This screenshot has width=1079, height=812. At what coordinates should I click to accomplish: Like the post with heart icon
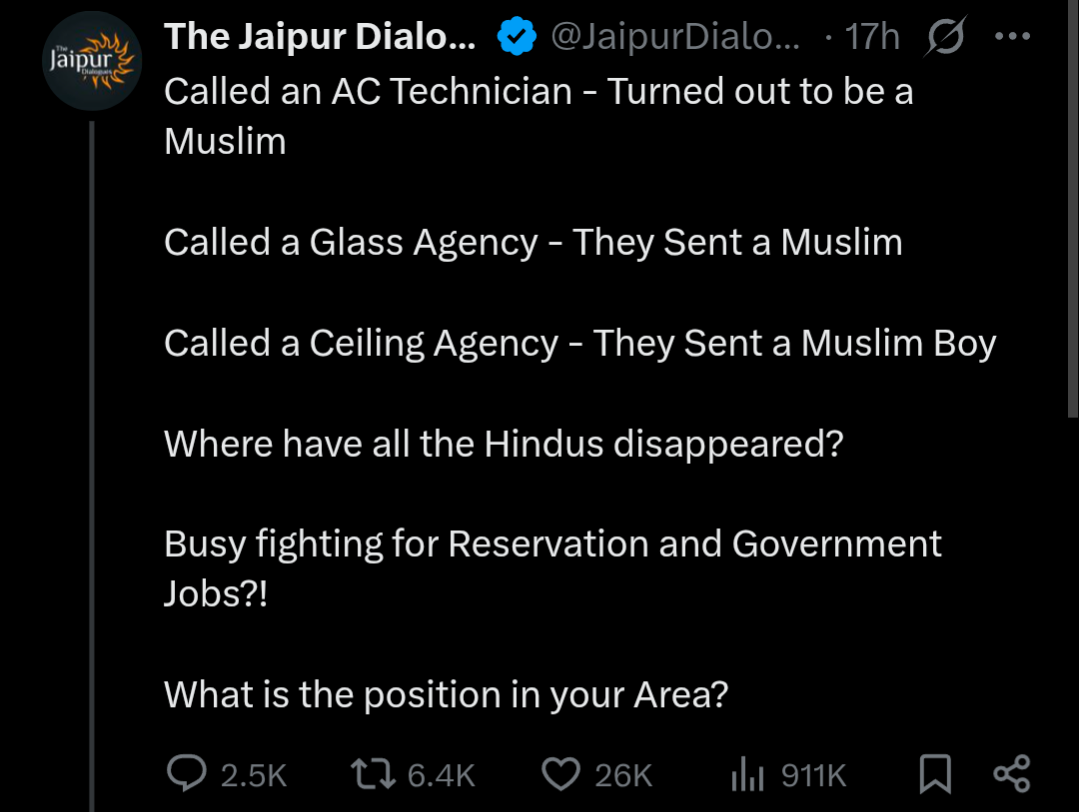pyautogui.click(x=562, y=773)
